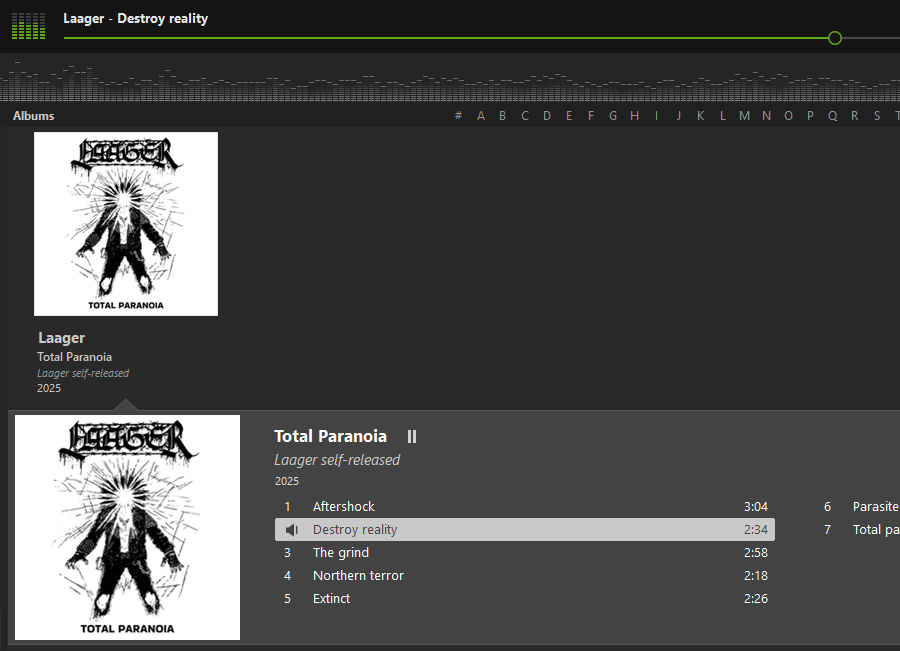Screen dimensions: 900x651
Task: Click the spectrum visualizer strip
Action: click(450, 82)
